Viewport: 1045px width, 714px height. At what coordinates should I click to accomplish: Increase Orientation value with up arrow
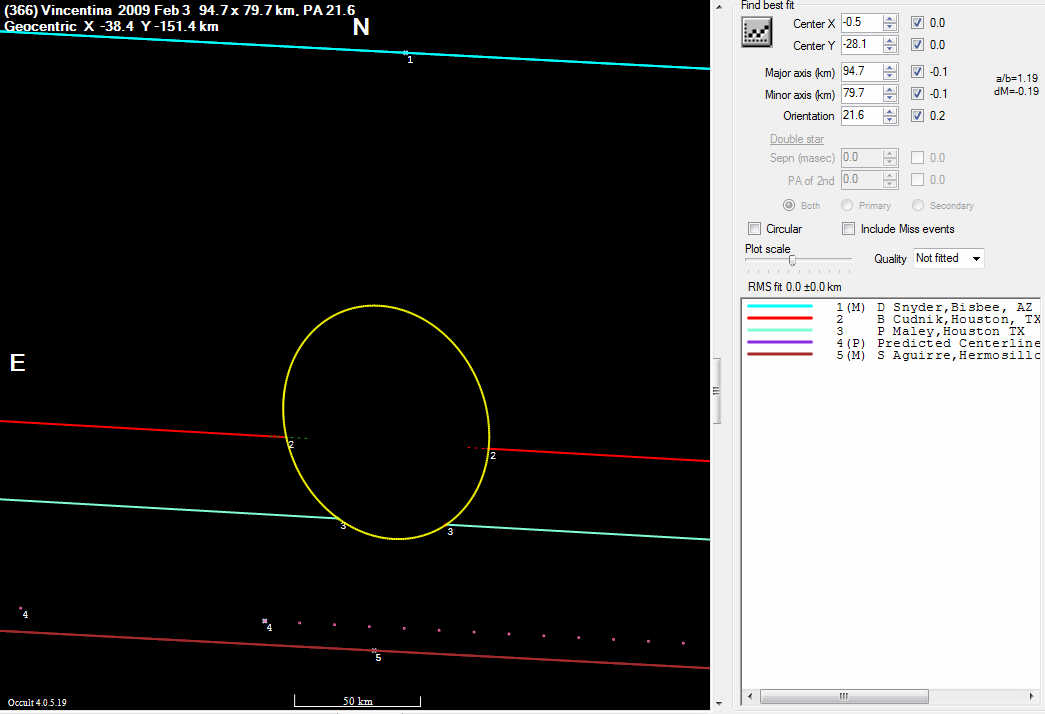tap(890, 111)
